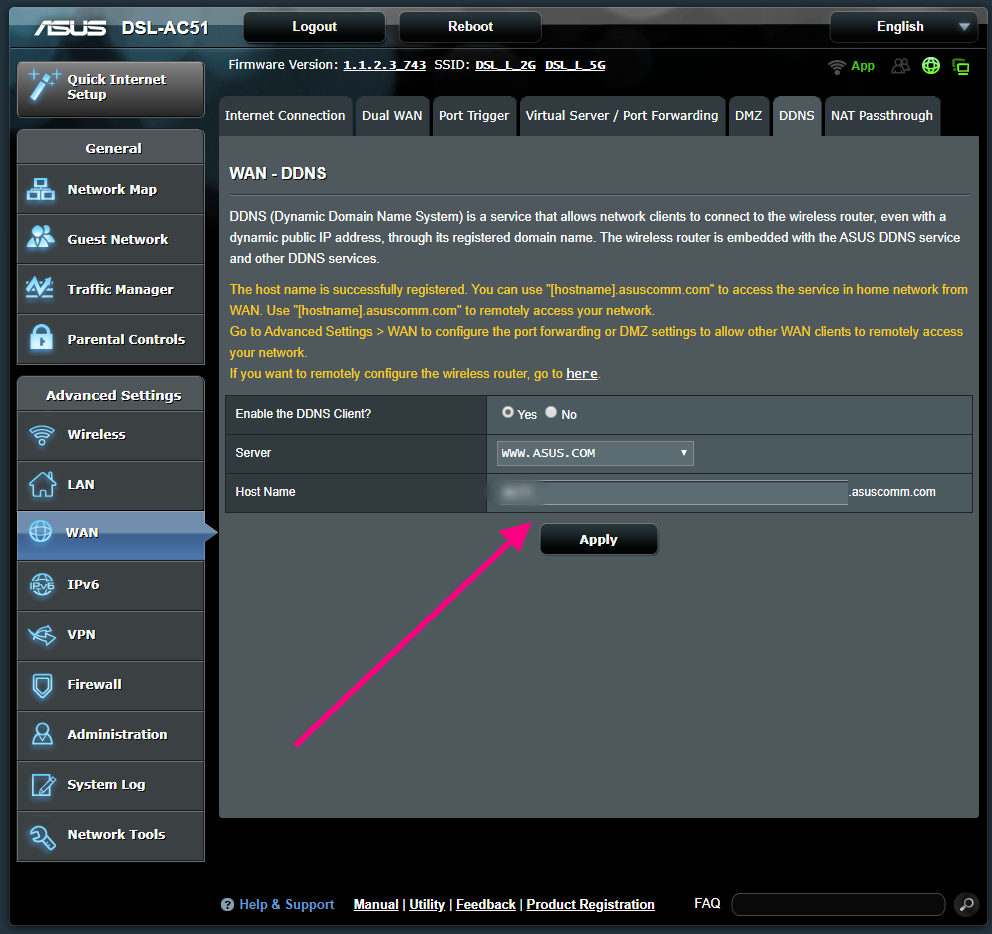Click the green network devices status icon
The image size is (992, 934).
pyautogui.click(x=961, y=66)
